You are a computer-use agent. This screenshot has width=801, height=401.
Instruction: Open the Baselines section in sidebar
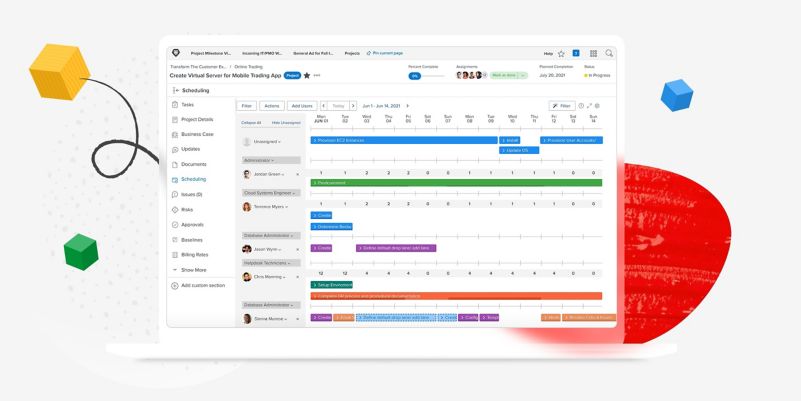[193, 239]
